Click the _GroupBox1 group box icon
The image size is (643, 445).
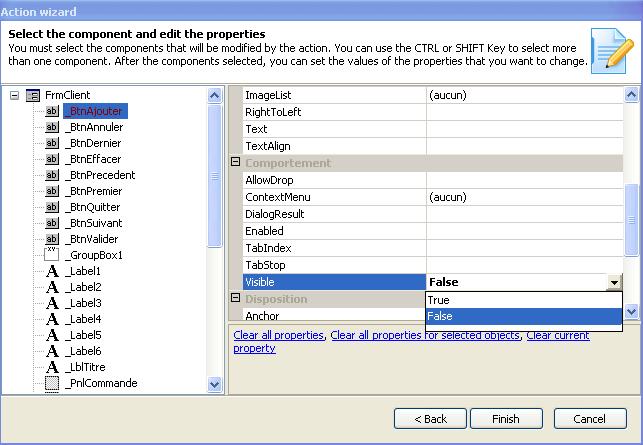52,255
